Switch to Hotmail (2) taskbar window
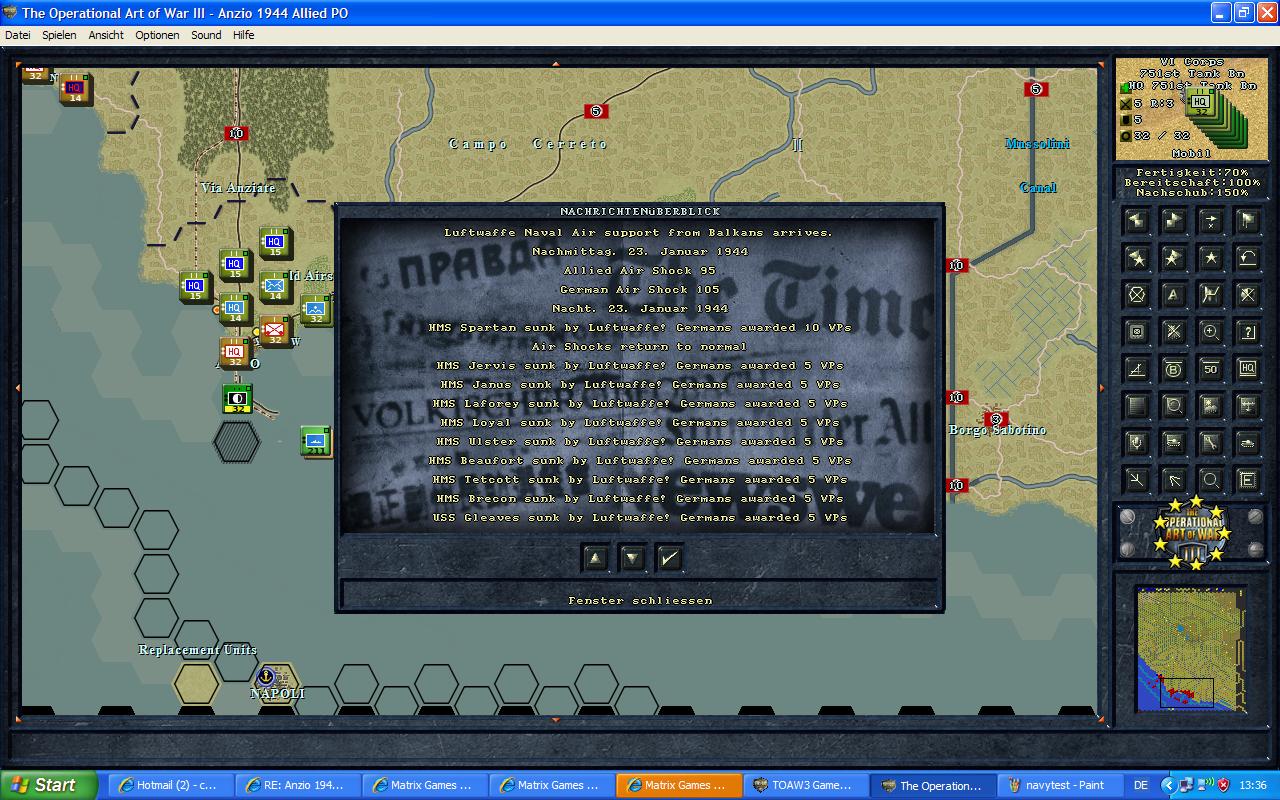 [171, 785]
